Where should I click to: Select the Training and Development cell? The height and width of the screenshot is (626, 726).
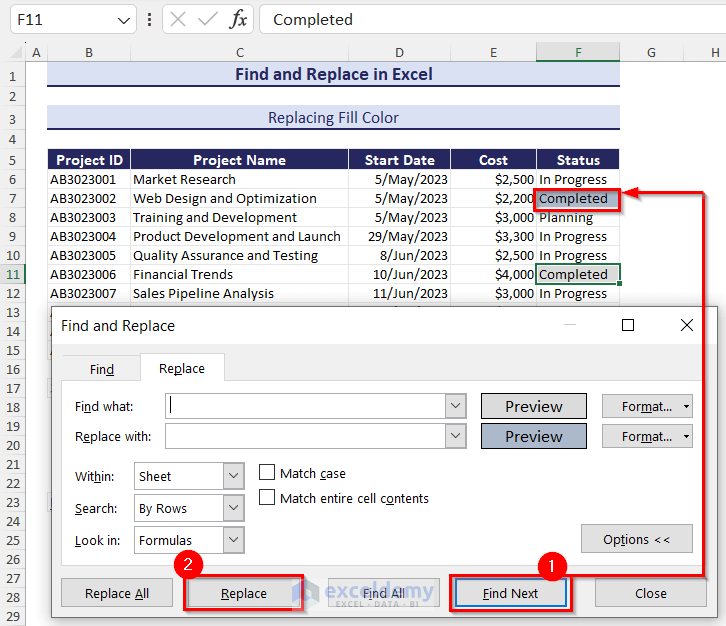click(x=239, y=217)
